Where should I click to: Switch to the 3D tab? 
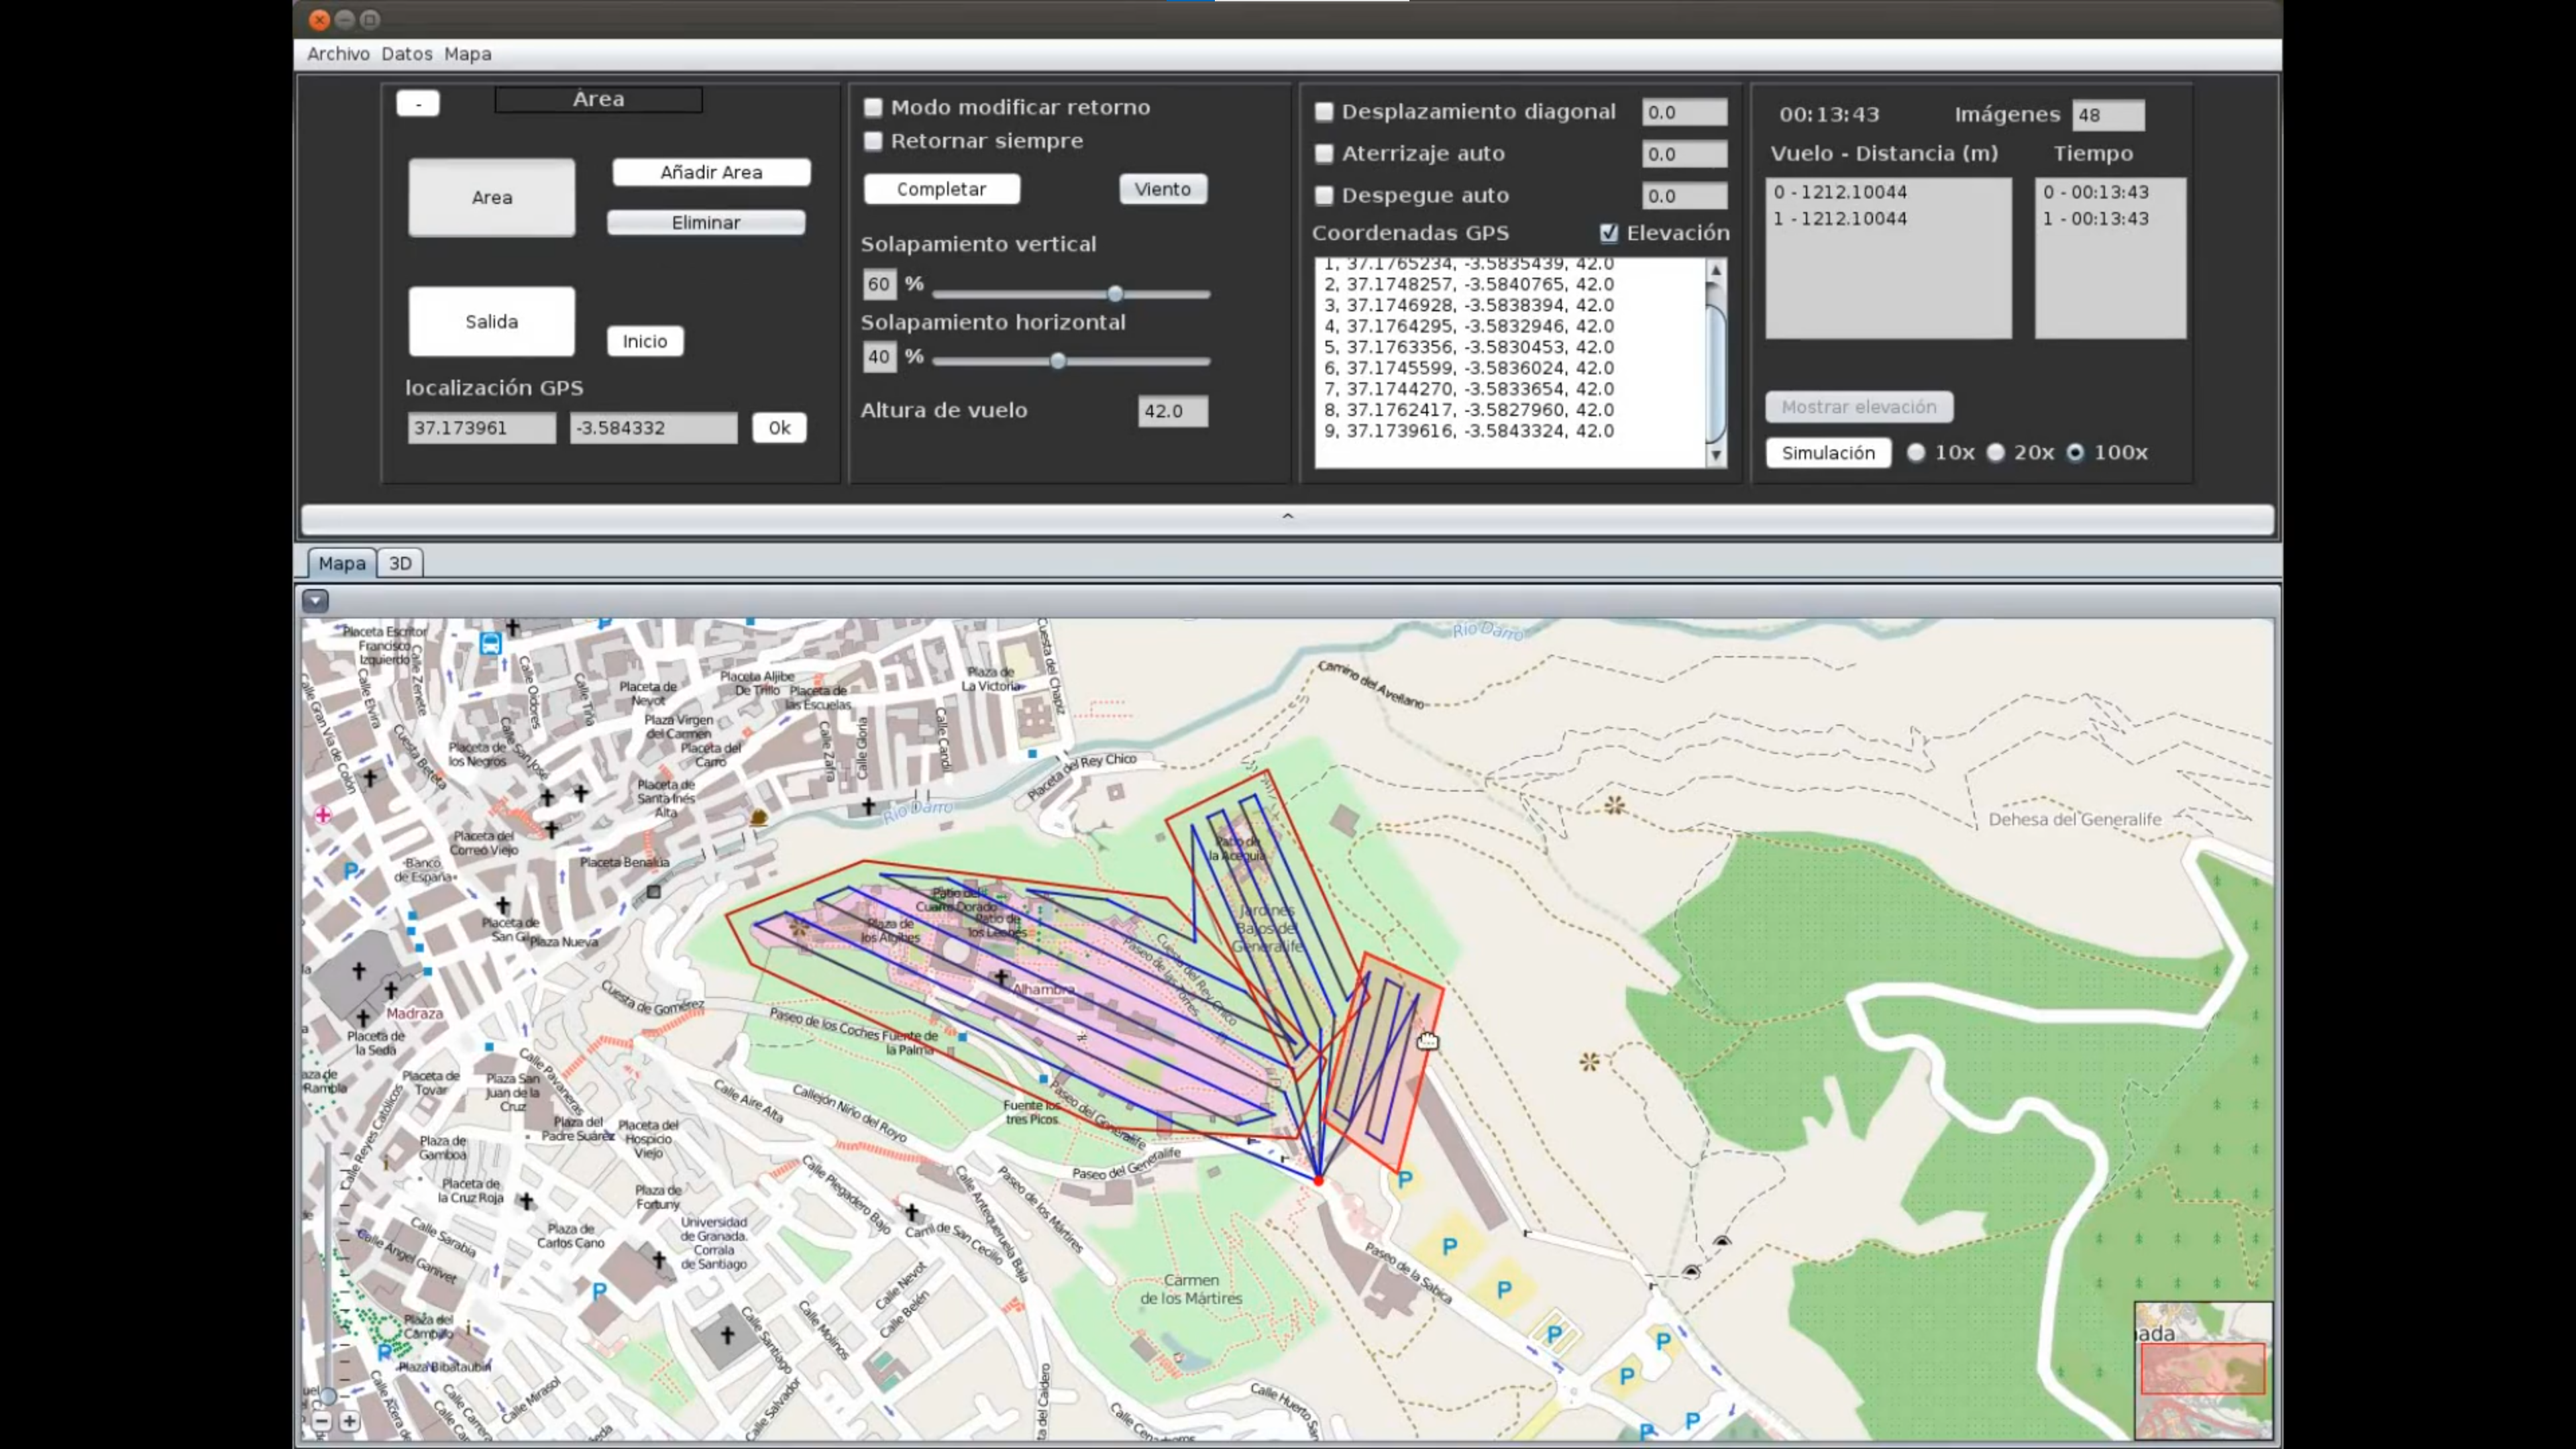[x=400, y=563]
